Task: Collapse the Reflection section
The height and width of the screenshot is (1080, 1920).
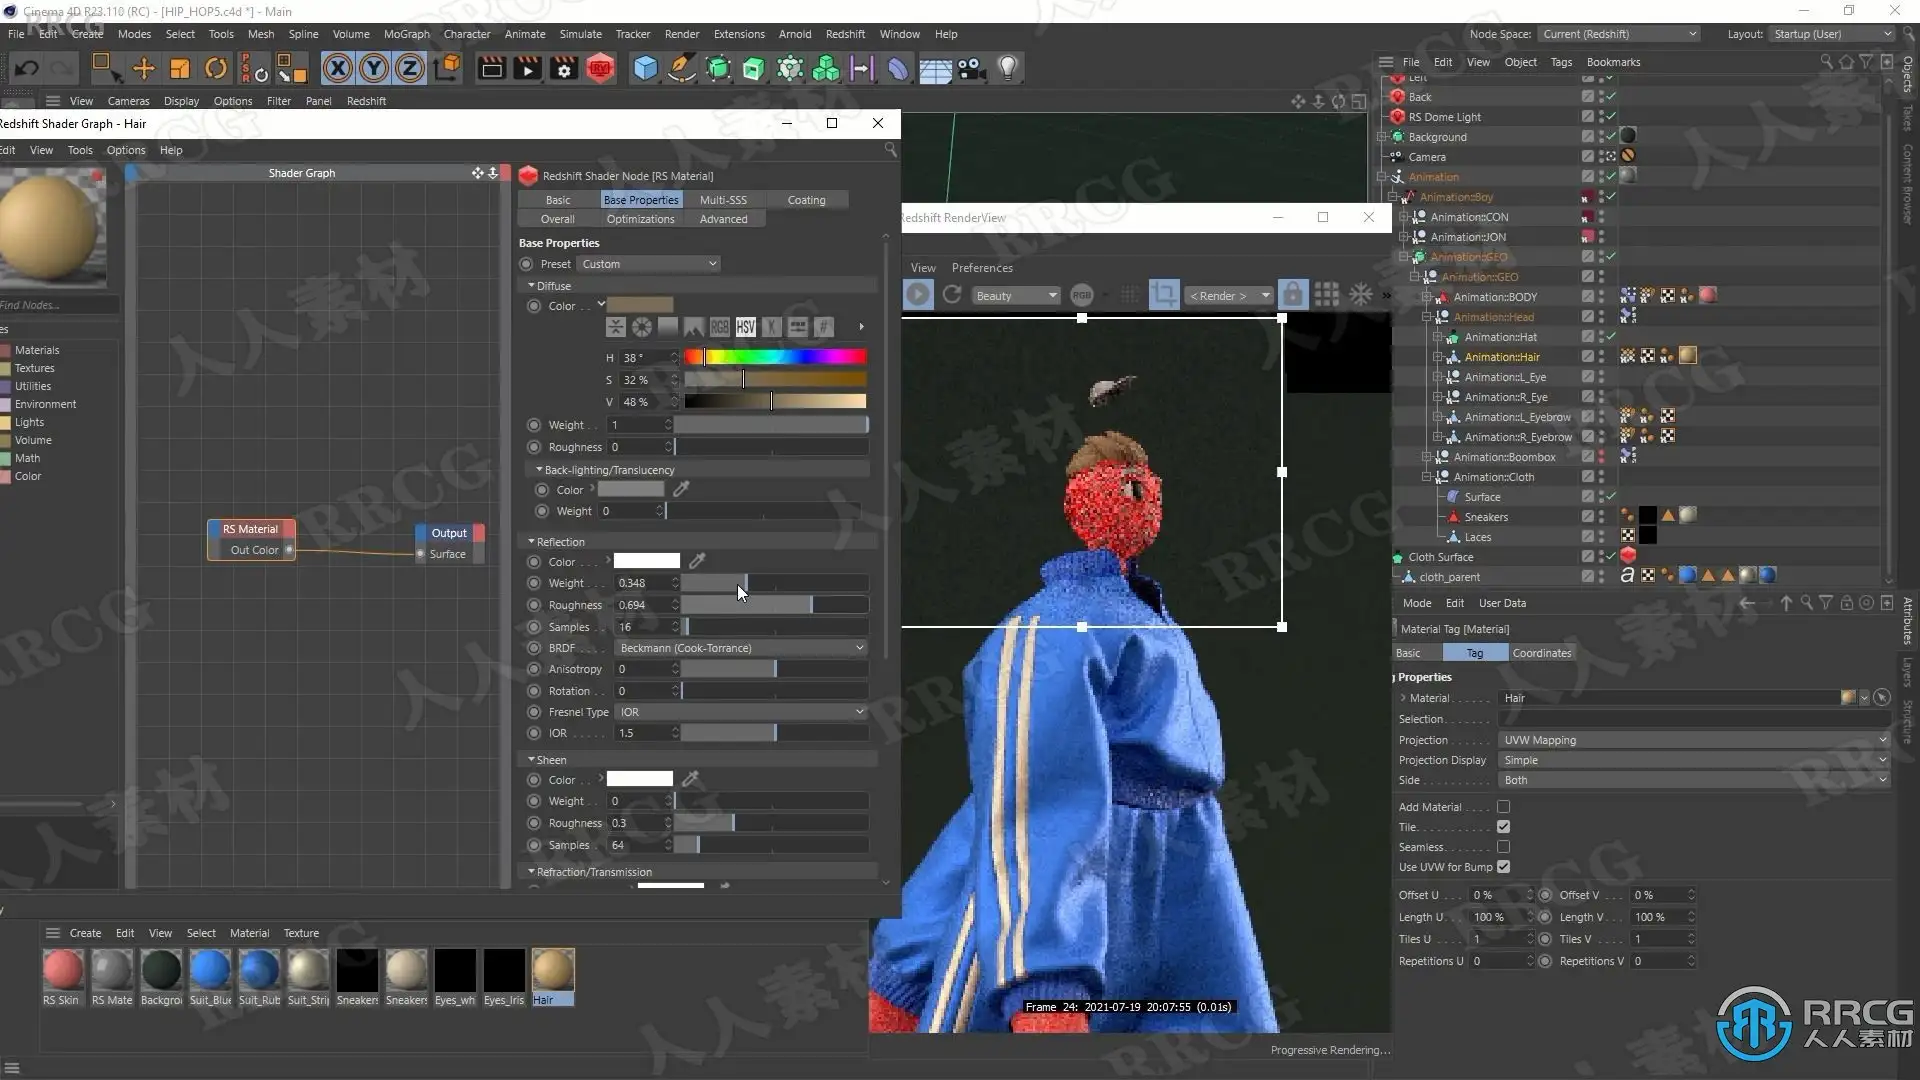Action: coord(532,541)
